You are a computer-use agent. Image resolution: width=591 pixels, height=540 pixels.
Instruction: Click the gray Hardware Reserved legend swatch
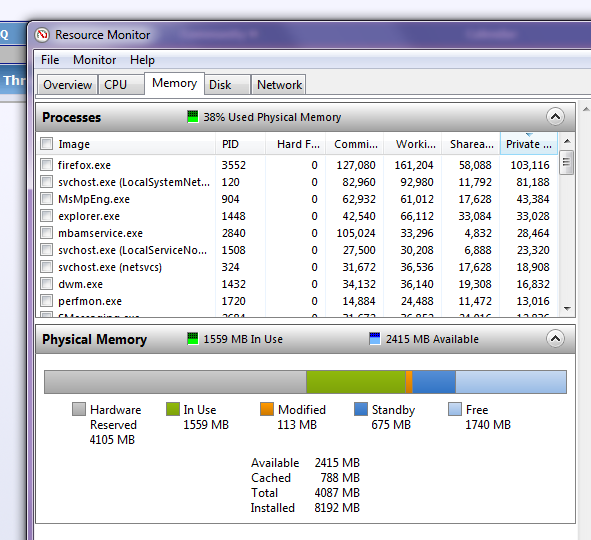[79, 409]
